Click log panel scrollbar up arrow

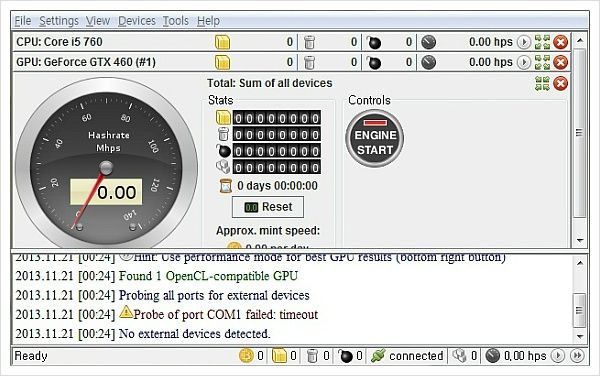point(580,263)
